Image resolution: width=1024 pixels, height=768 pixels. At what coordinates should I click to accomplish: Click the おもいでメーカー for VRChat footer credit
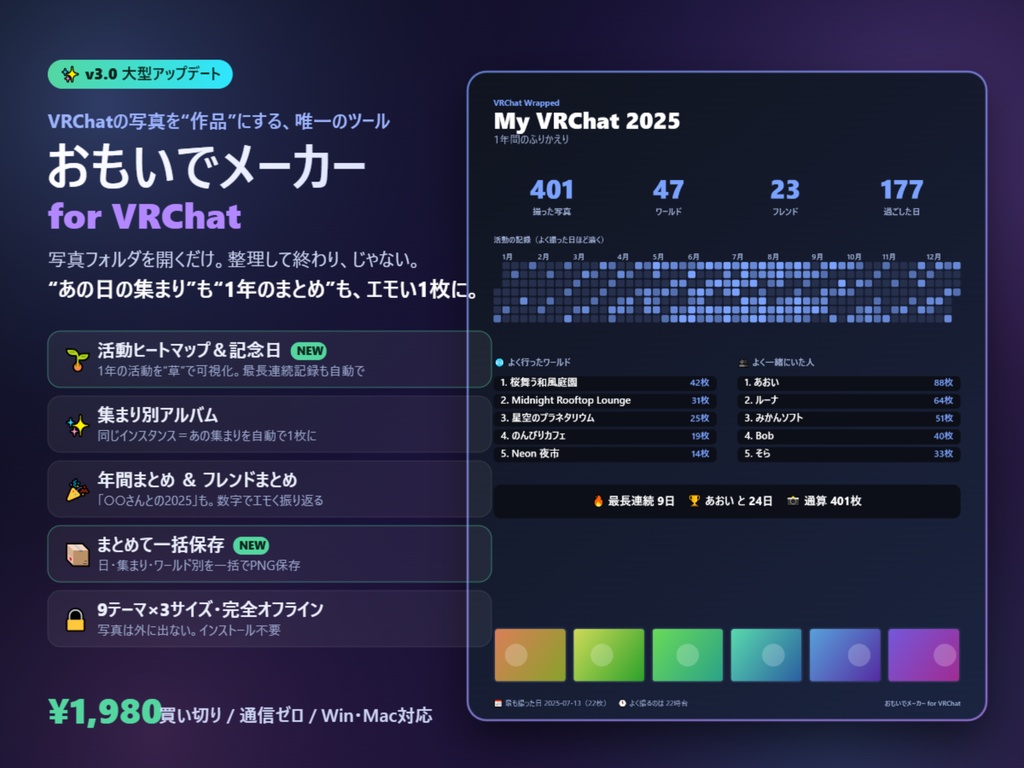922,703
